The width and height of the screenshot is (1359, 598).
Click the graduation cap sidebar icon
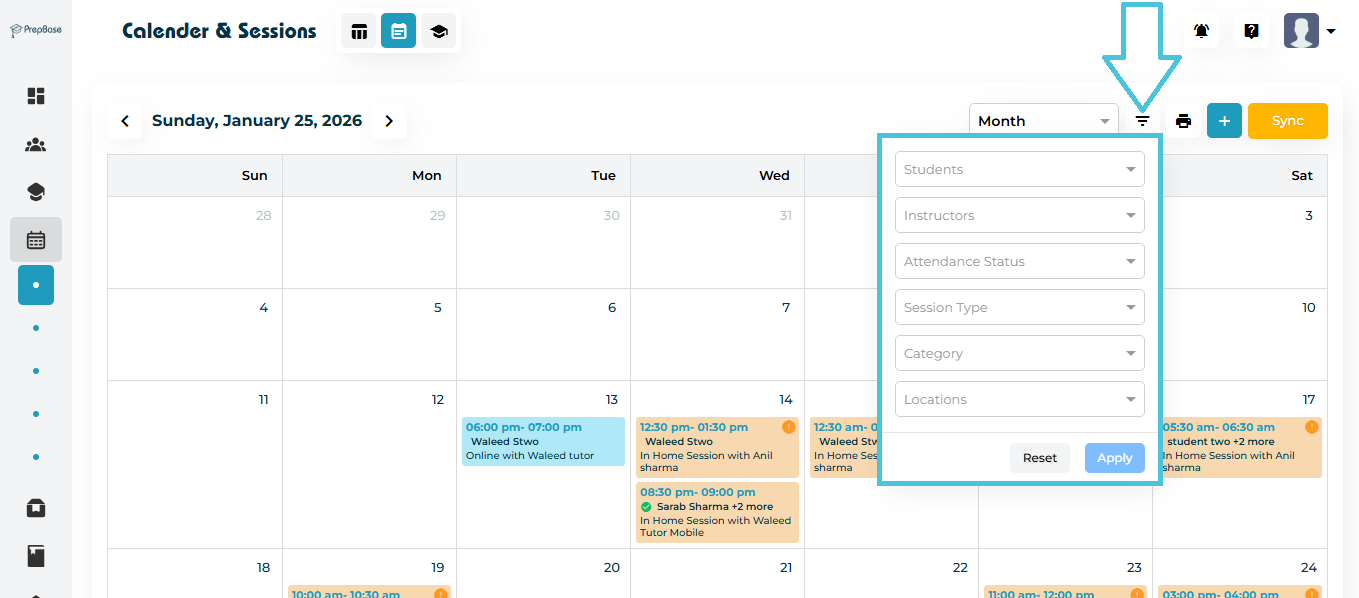click(x=36, y=192)
